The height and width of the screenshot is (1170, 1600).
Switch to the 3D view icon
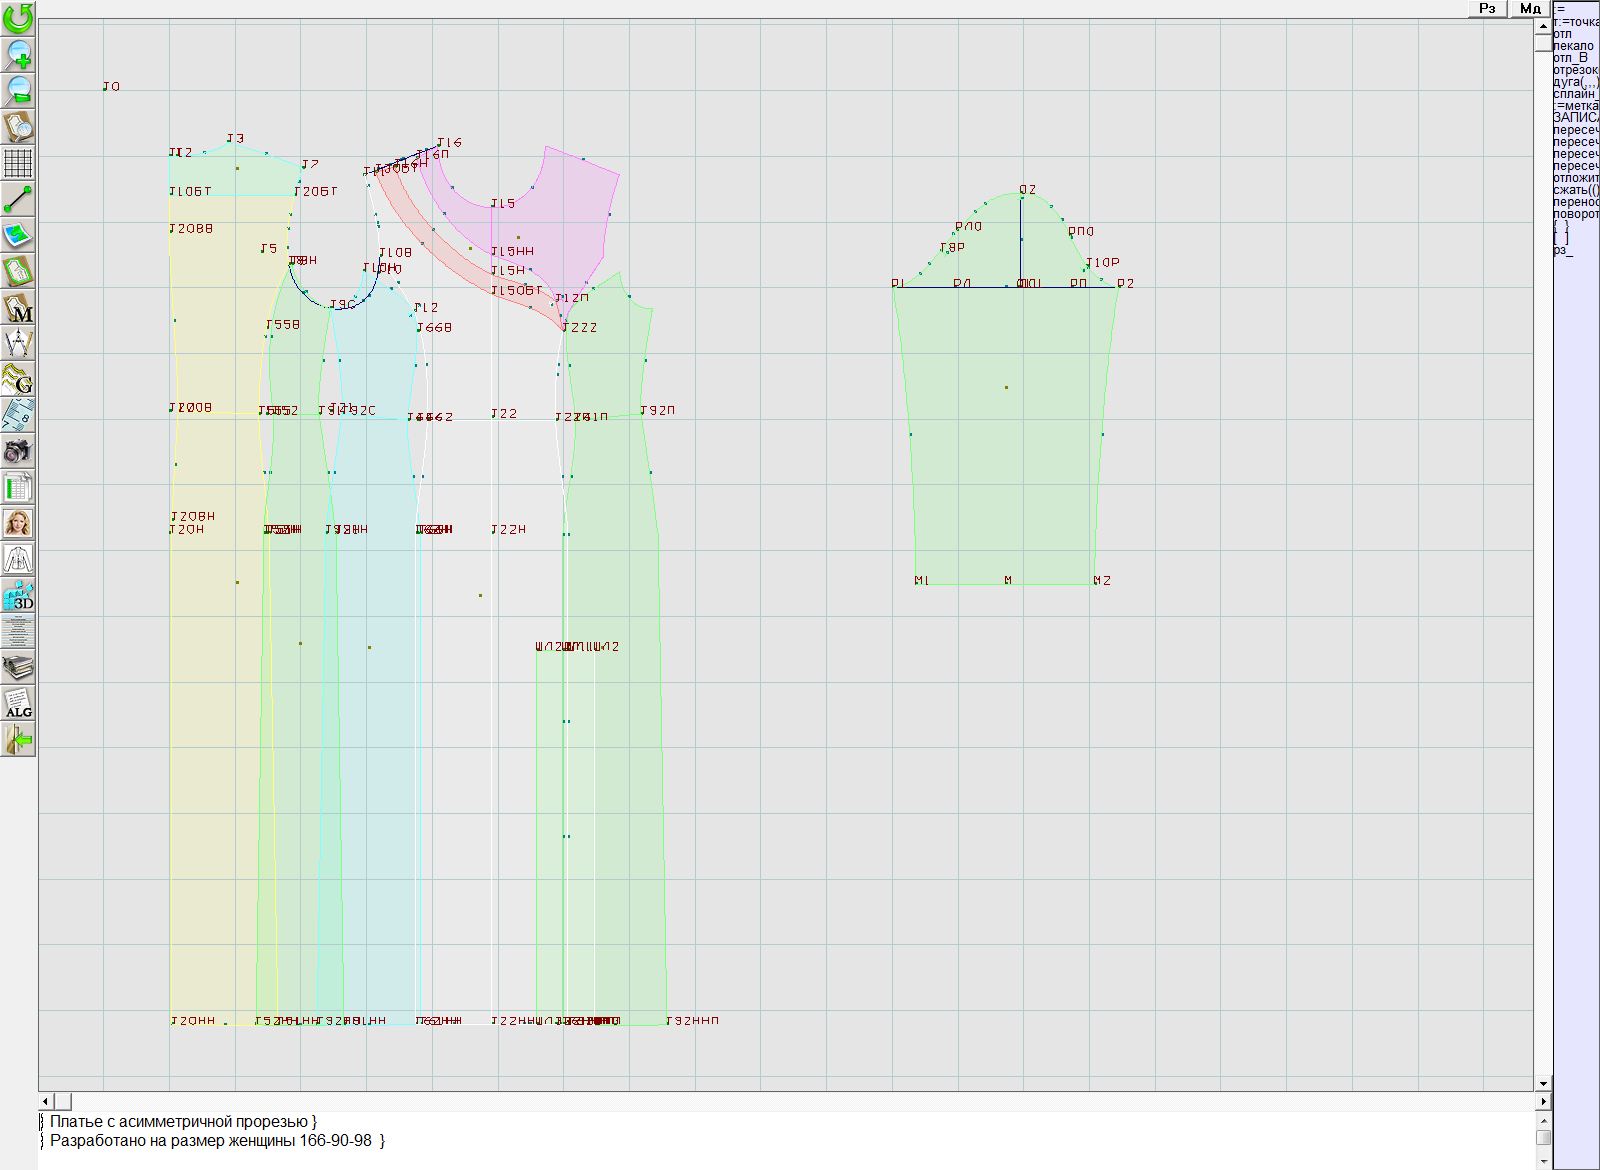(x=18, y=596)
